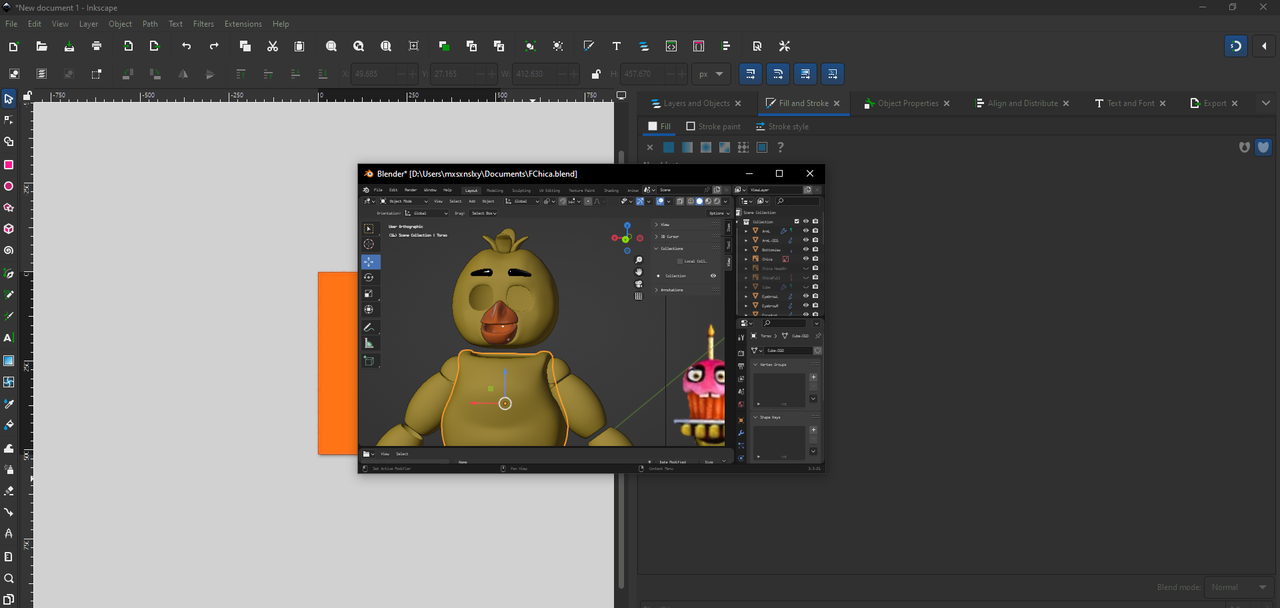Expand Annotations section in Blender sidebar
Viewport: 1280px width, 608px height.
(x=672, y=290)
